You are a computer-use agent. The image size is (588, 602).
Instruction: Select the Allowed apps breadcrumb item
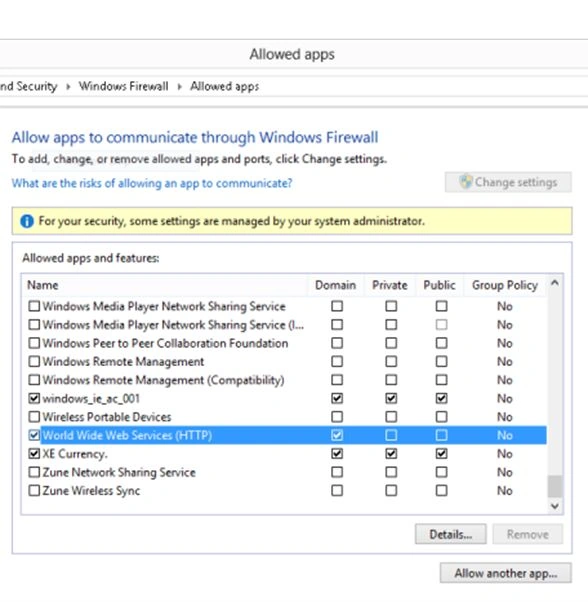coord(225,86)
